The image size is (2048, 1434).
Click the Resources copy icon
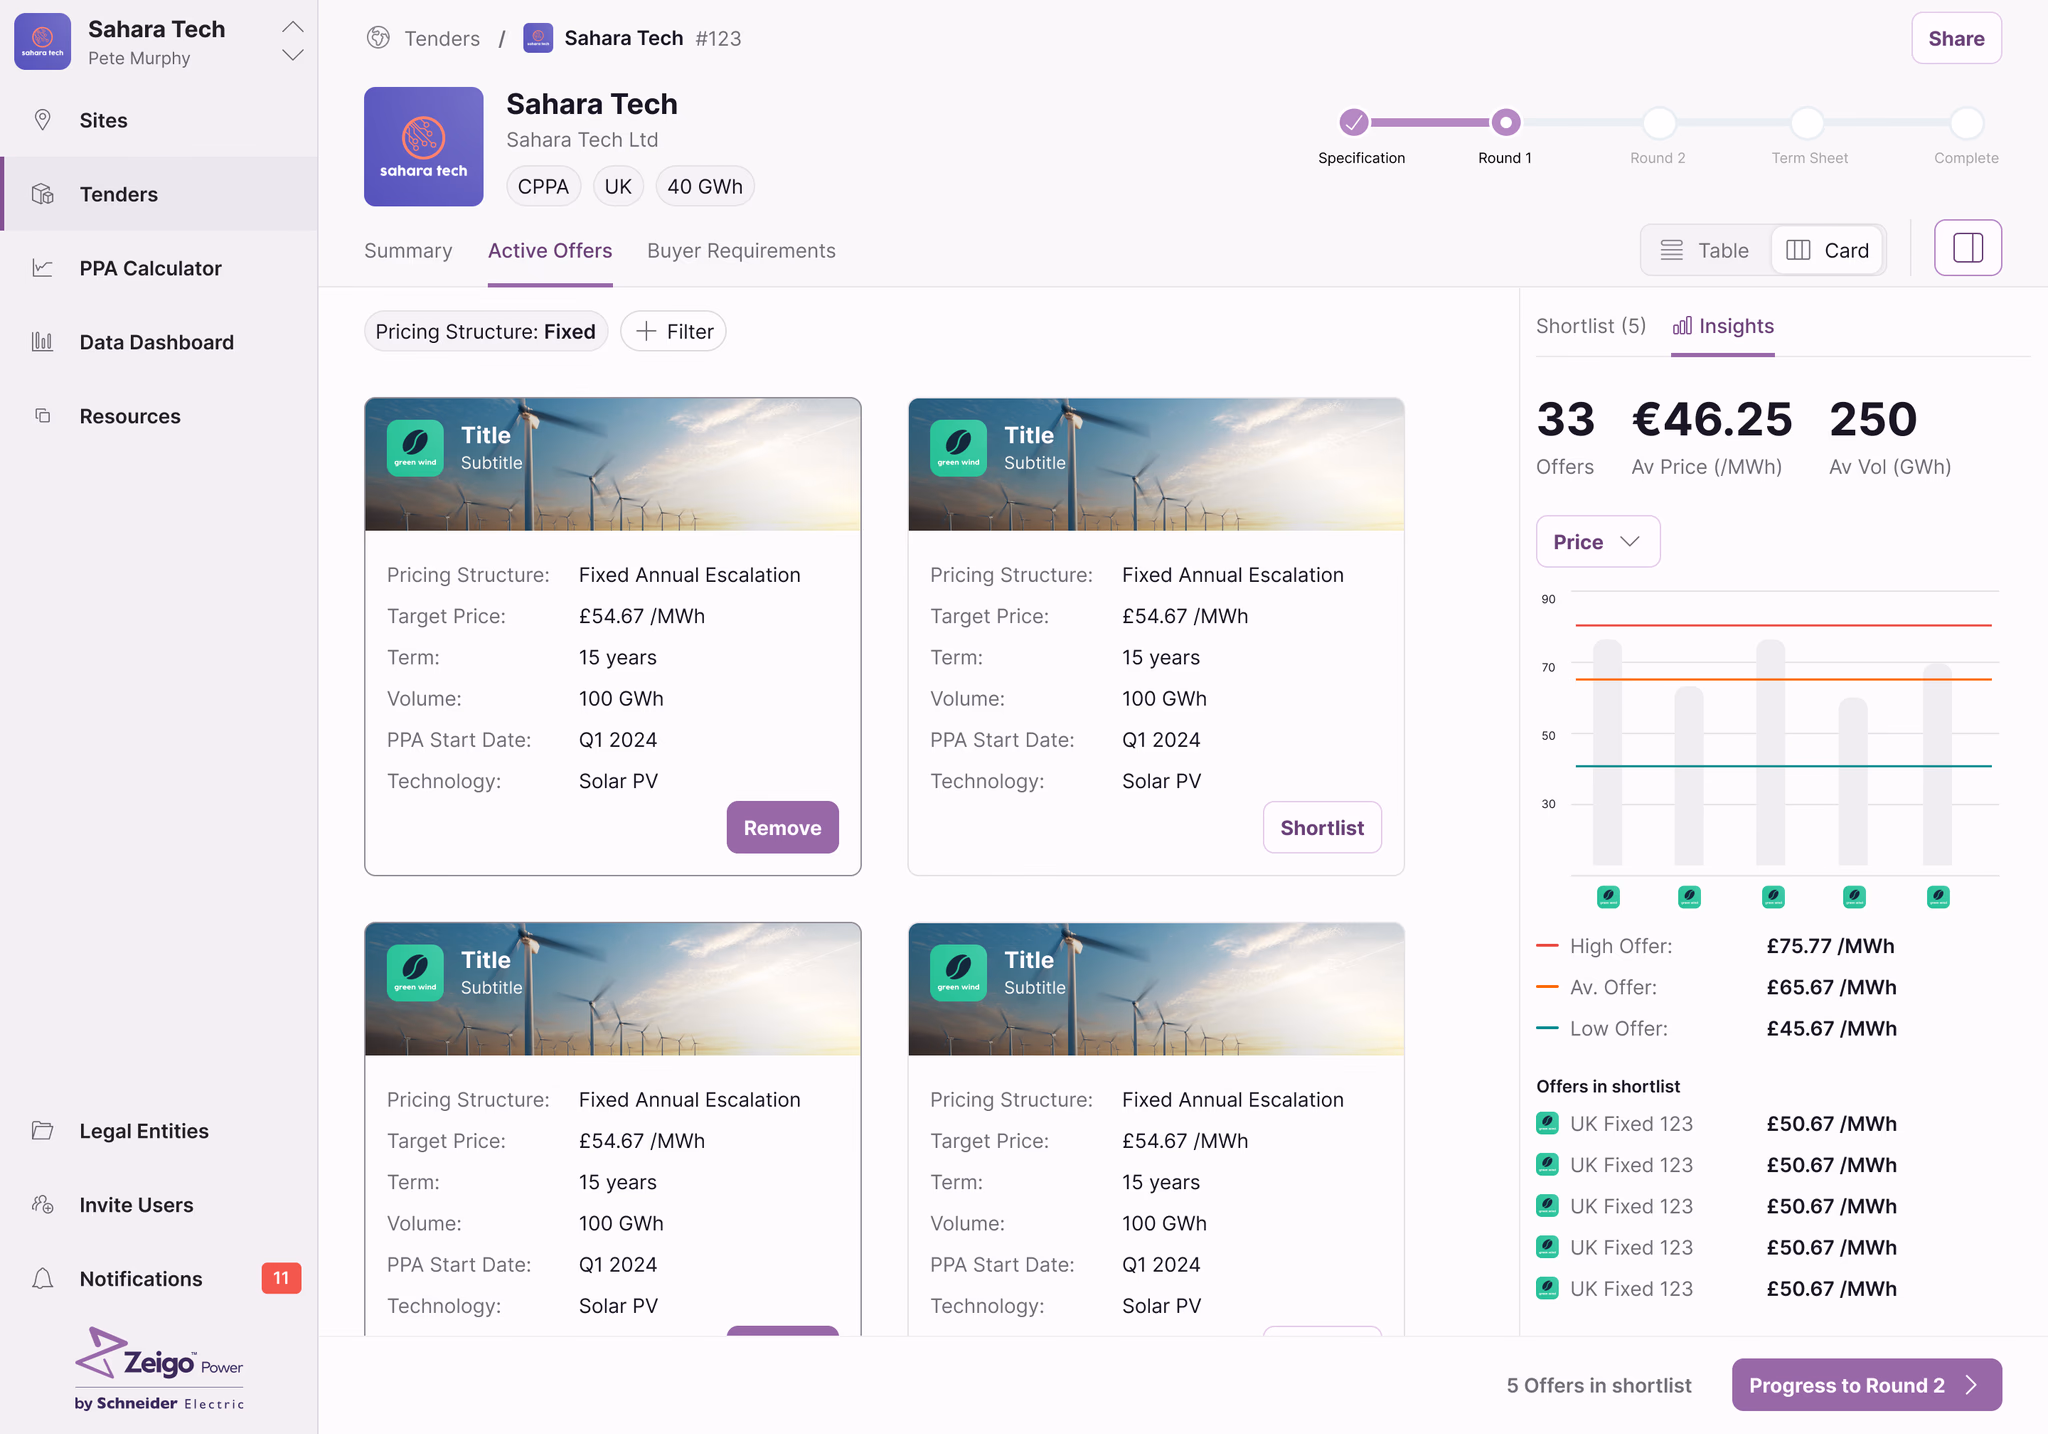tap(42, 416)
